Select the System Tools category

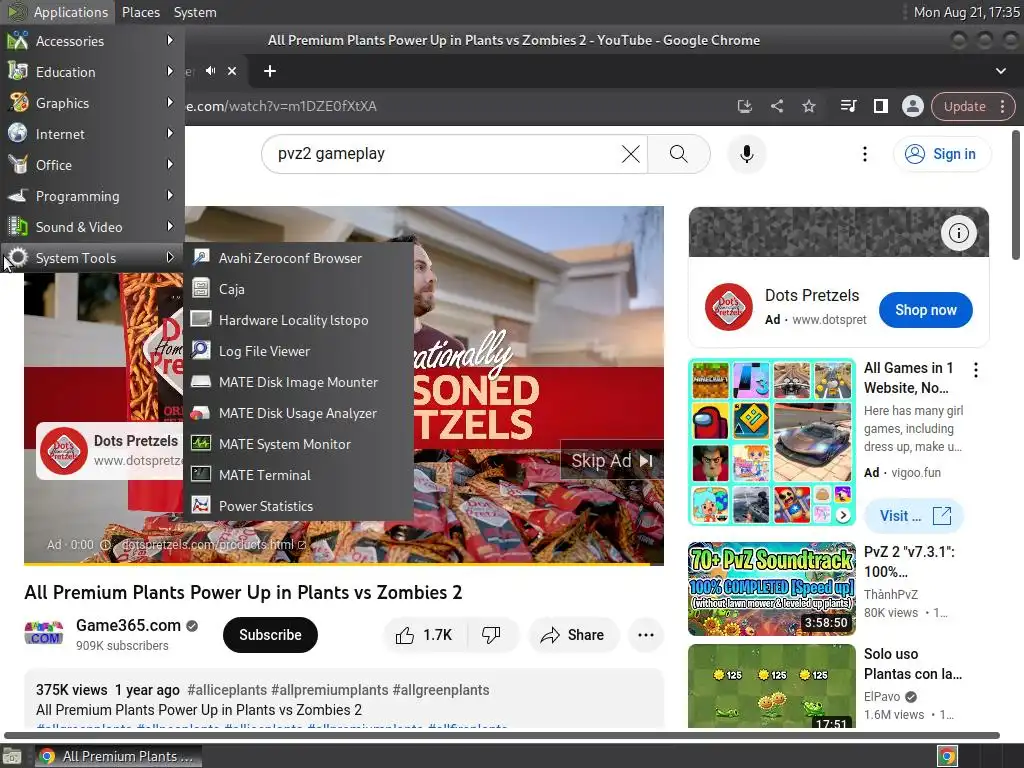click(x=92, y=258)
